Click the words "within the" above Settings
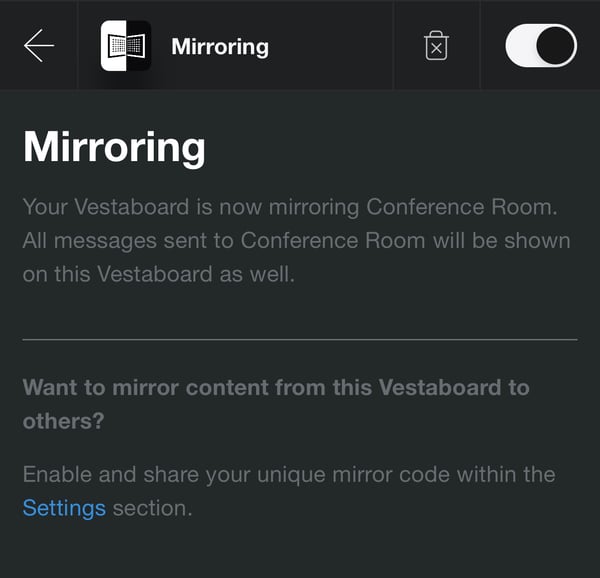600x578 pixels. coord(506,474)
